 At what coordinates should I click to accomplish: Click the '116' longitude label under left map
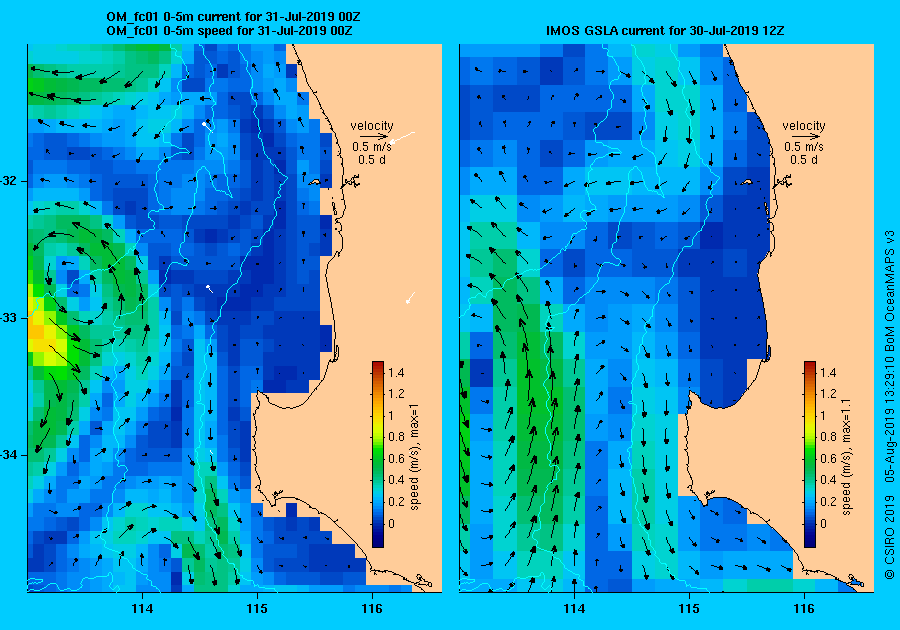[x=372, y=609]
